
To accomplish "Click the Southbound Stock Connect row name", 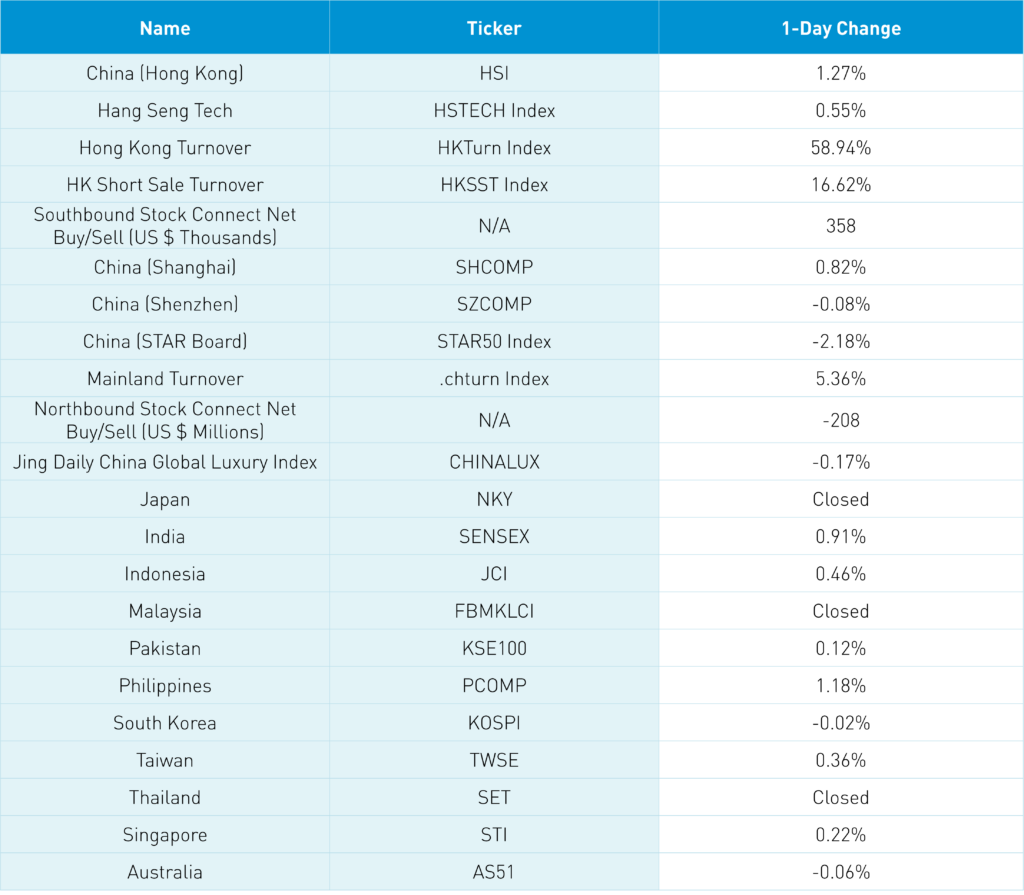I will click(x=165, y=226).
